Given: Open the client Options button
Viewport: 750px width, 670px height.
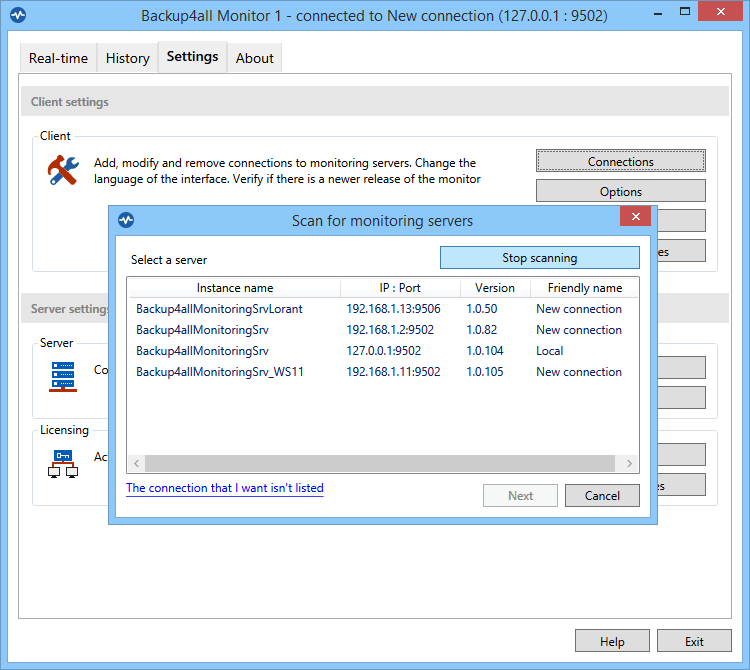Looking at the screenshot, I should [621, 191].
